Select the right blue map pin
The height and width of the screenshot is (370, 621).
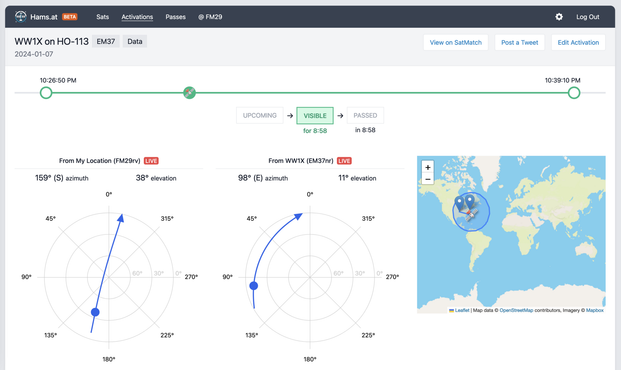pos(470,201)
